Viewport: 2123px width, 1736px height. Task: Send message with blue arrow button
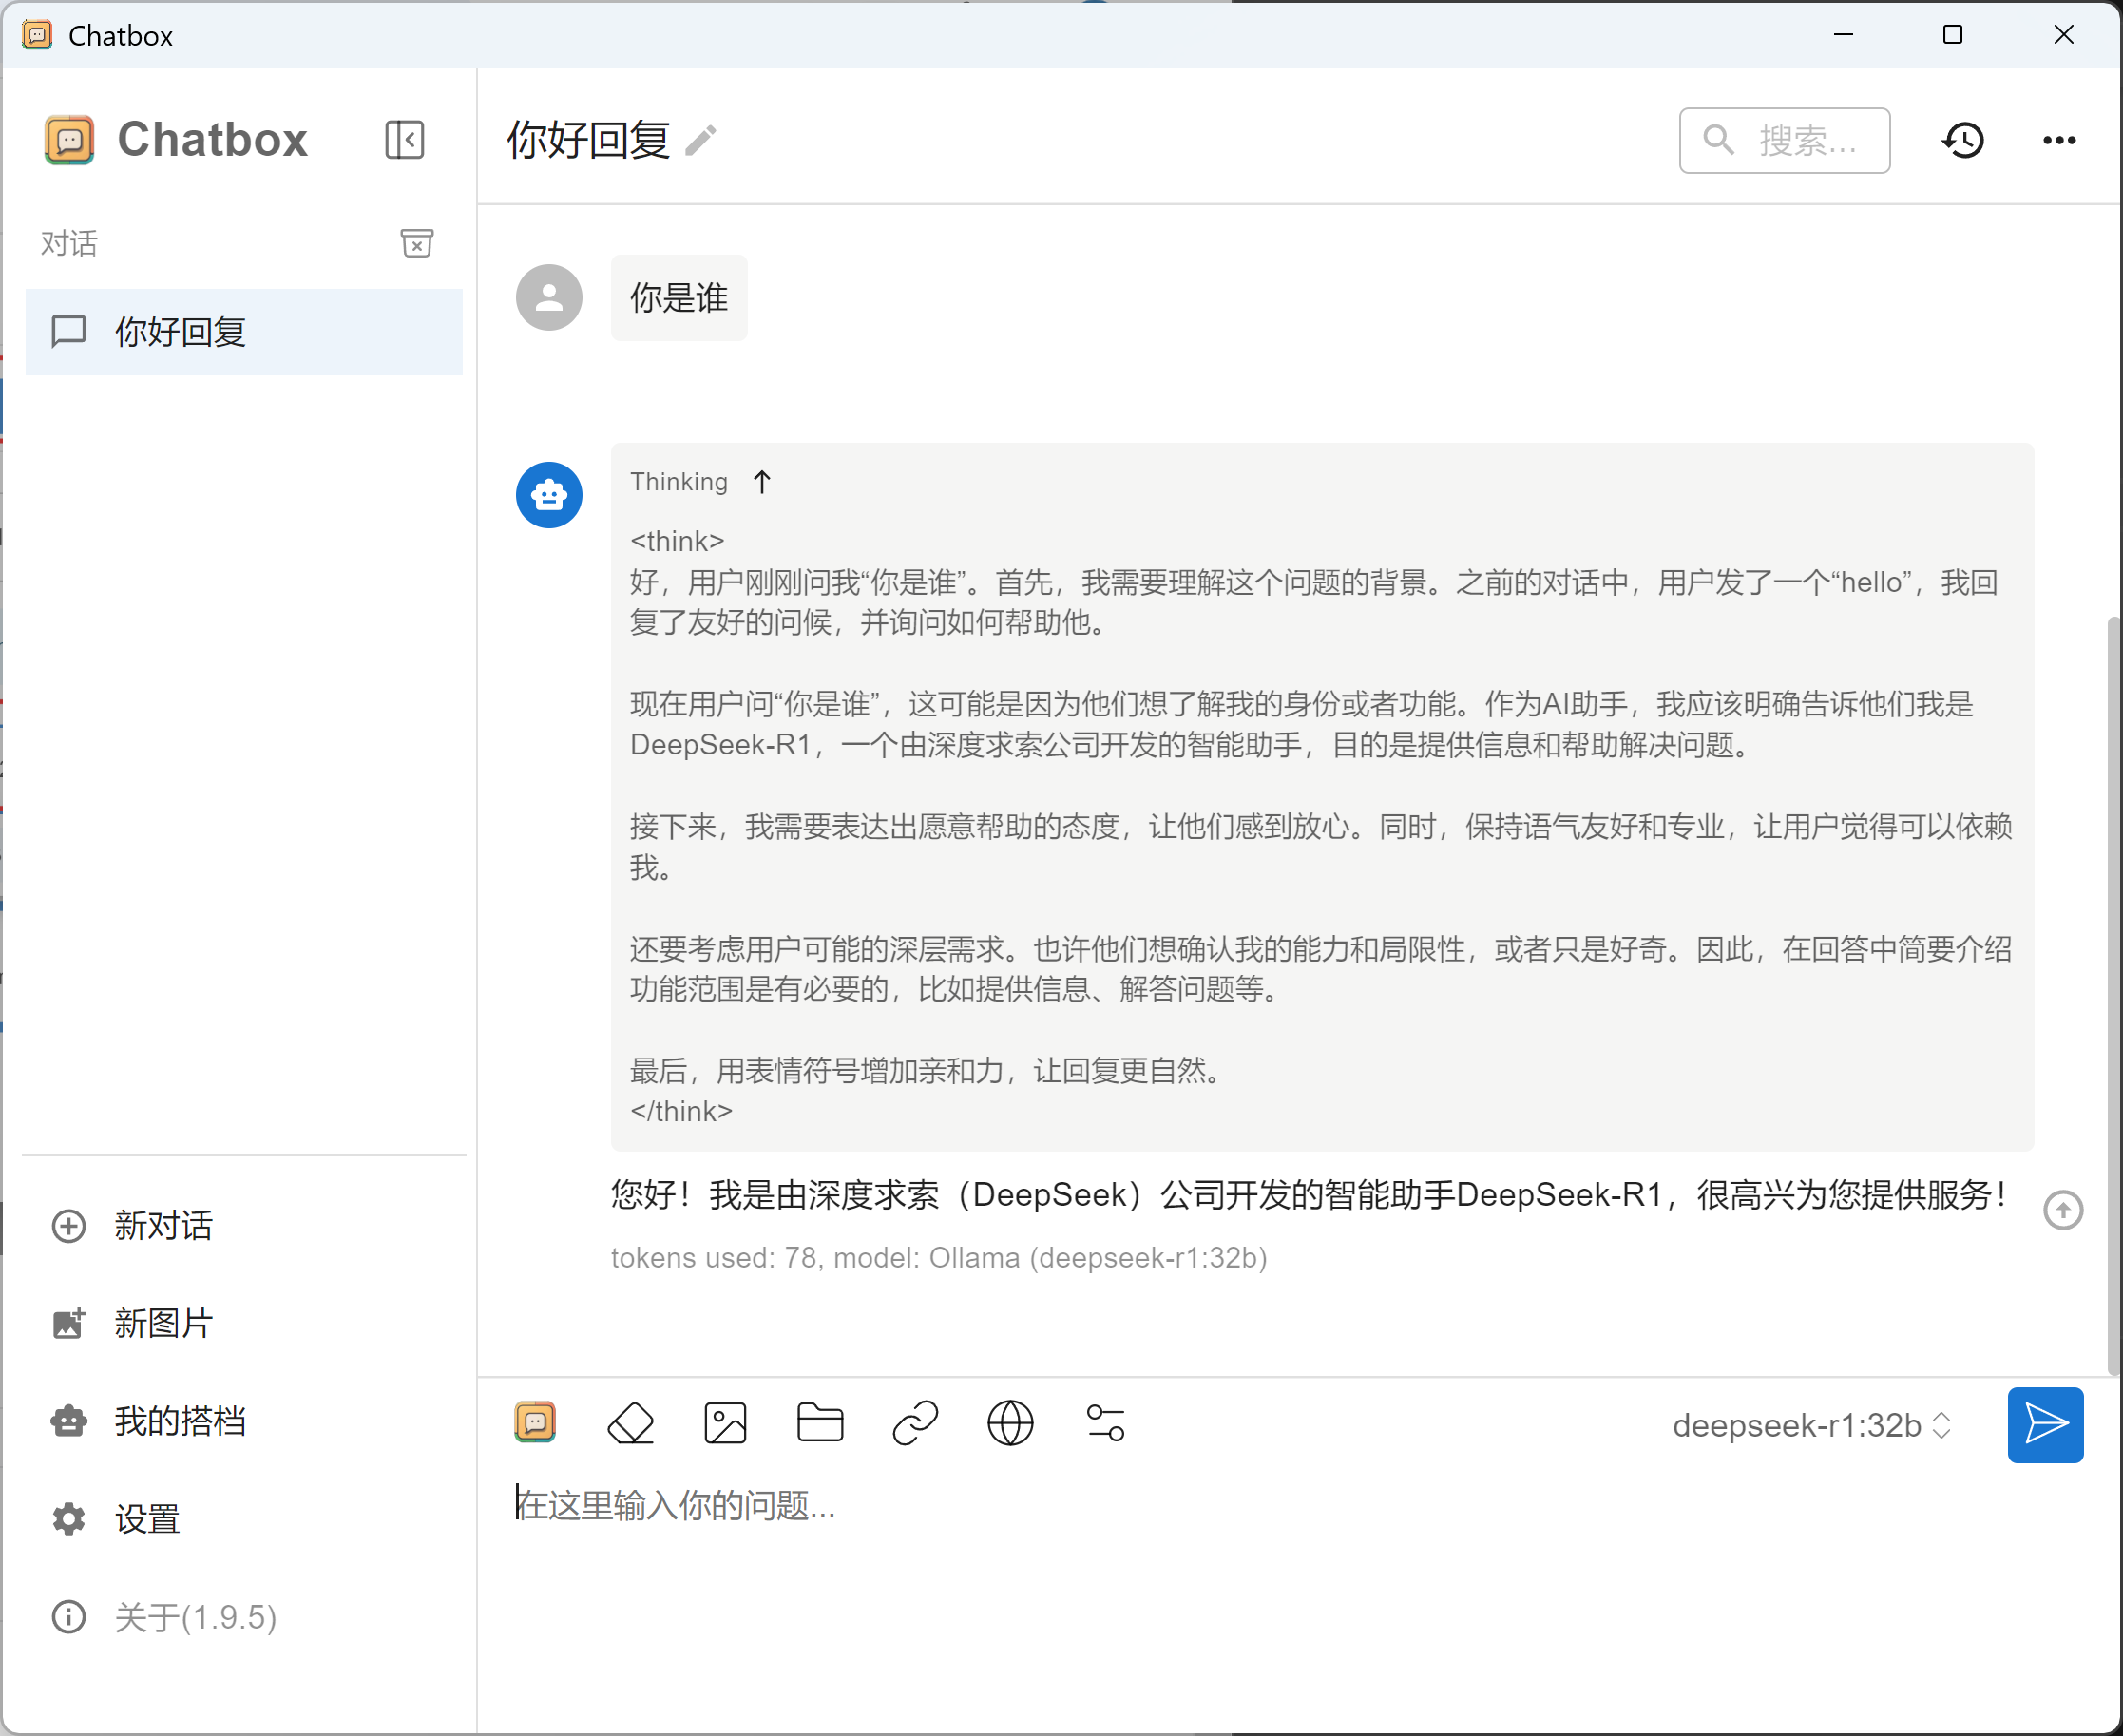[2045, 1425]
